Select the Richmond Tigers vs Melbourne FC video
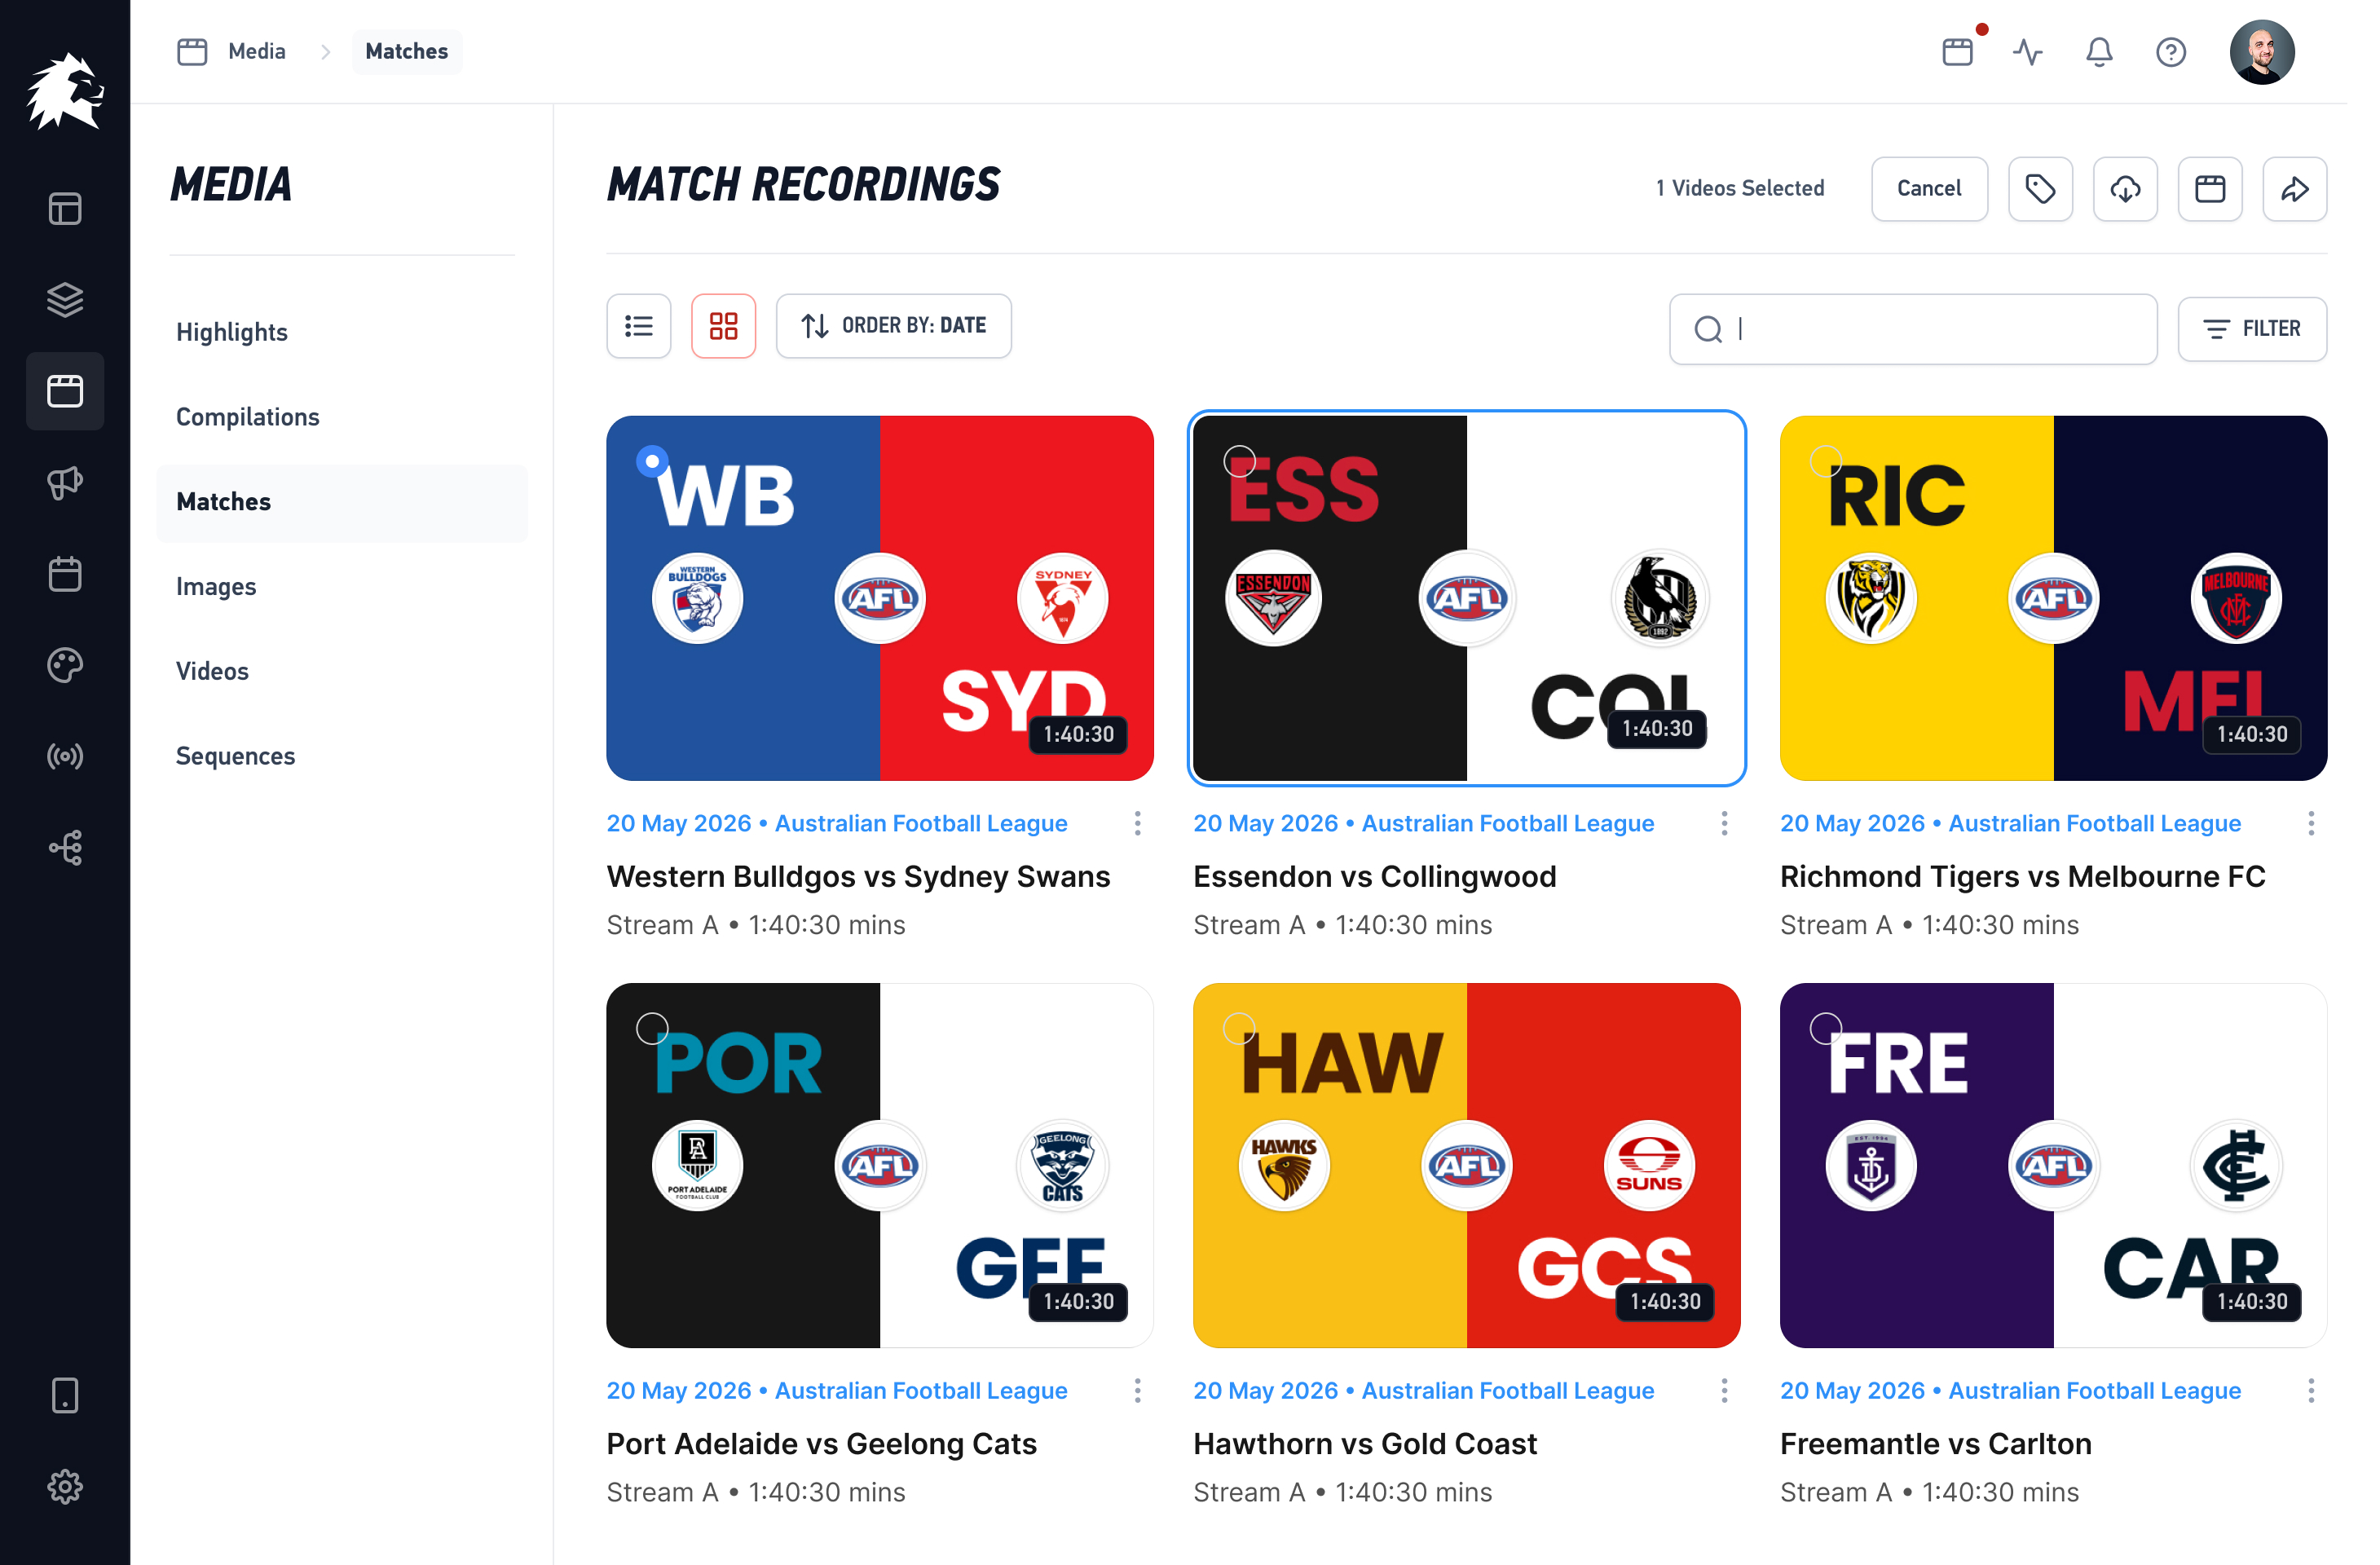The width and height of the screenshot is (2380, 1565). 1826,461
